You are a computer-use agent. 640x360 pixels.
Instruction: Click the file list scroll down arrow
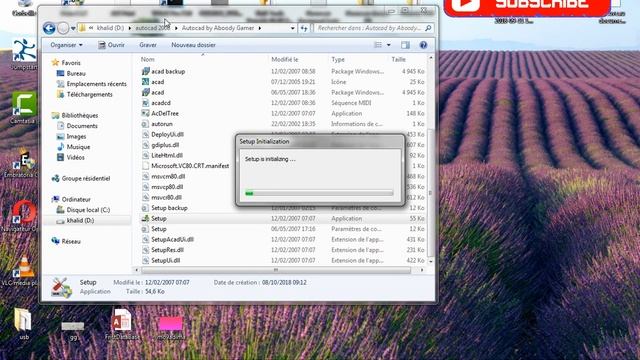(x=431, y=261)
